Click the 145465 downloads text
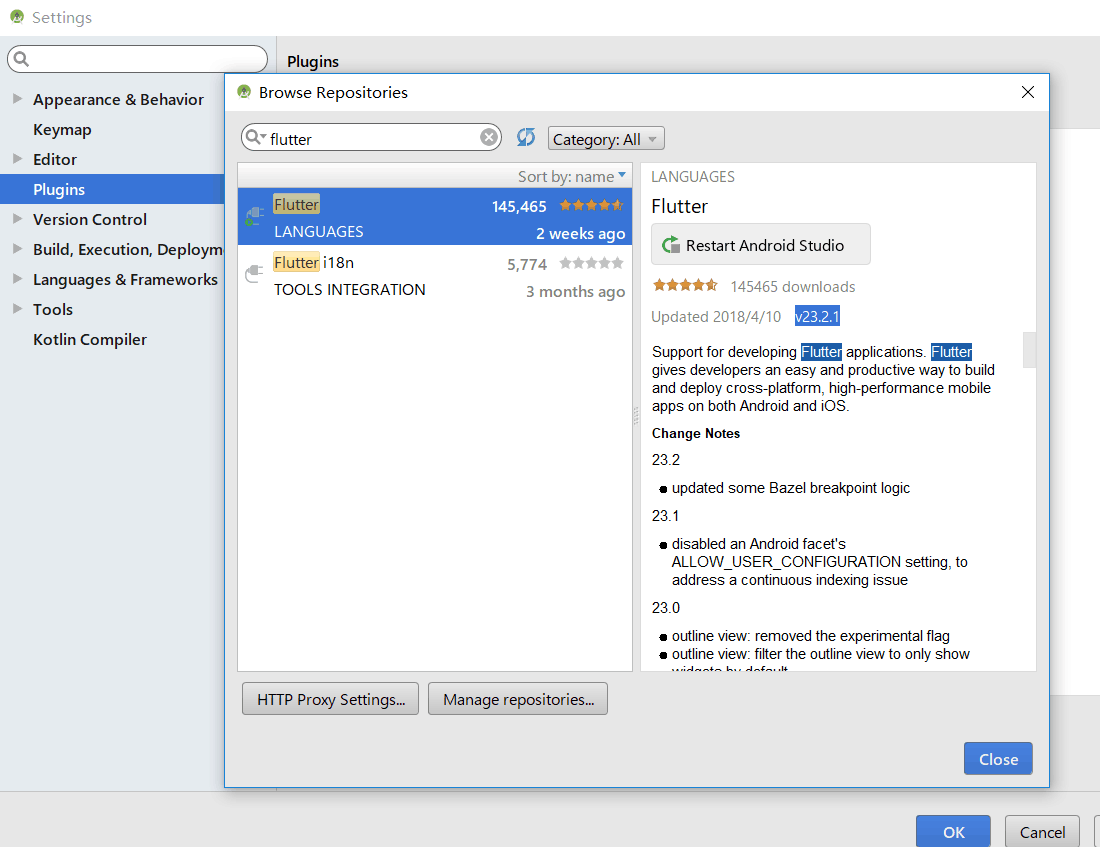Screen dimensions: 1100x847 793,286
